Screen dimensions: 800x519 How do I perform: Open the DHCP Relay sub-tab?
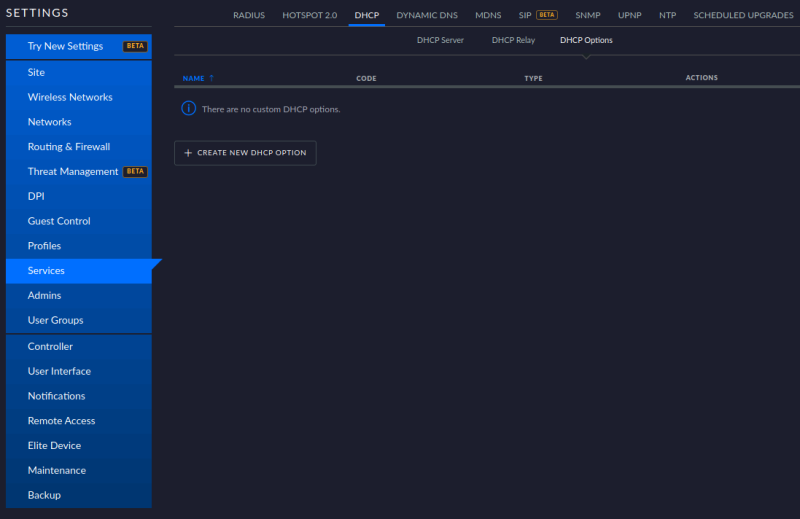tap(513, 40)
